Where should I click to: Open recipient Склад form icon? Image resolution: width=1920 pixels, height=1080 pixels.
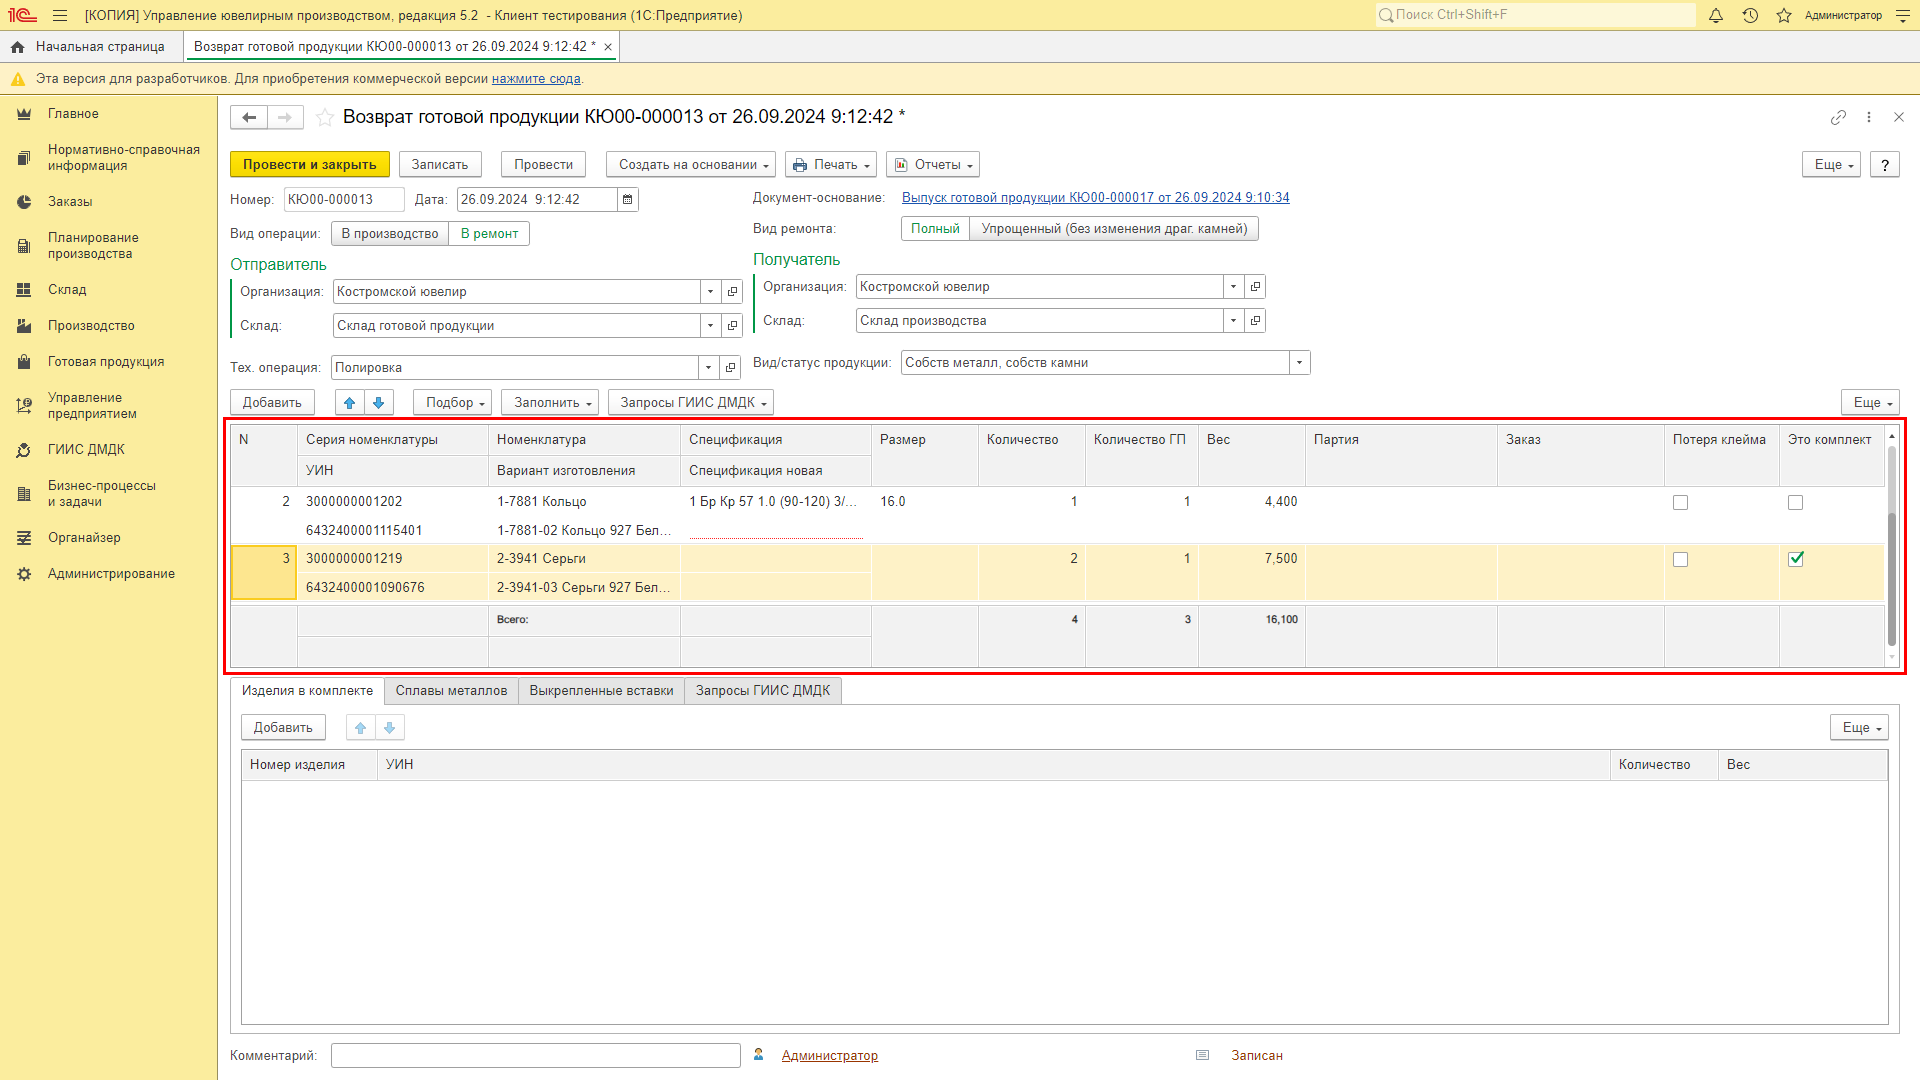click(1255, 320)
